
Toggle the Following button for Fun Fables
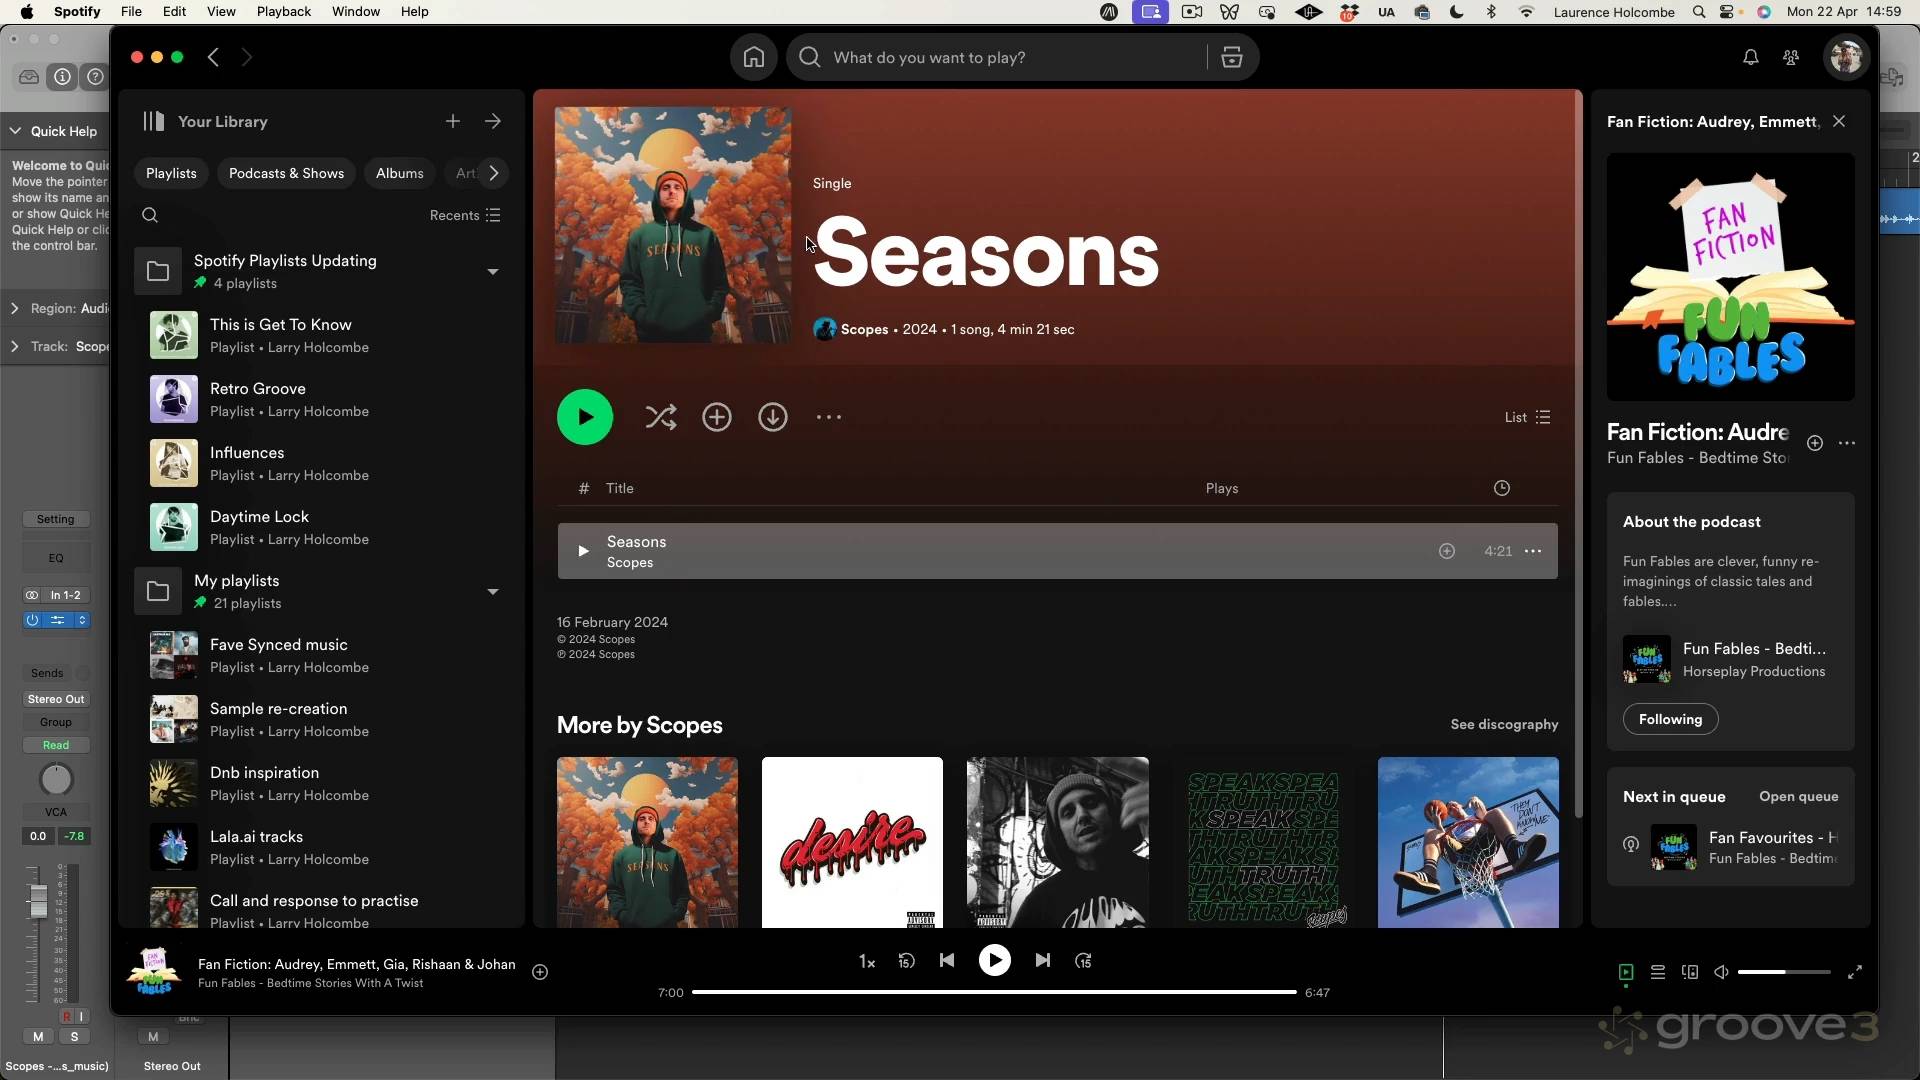pos(1669,719)
